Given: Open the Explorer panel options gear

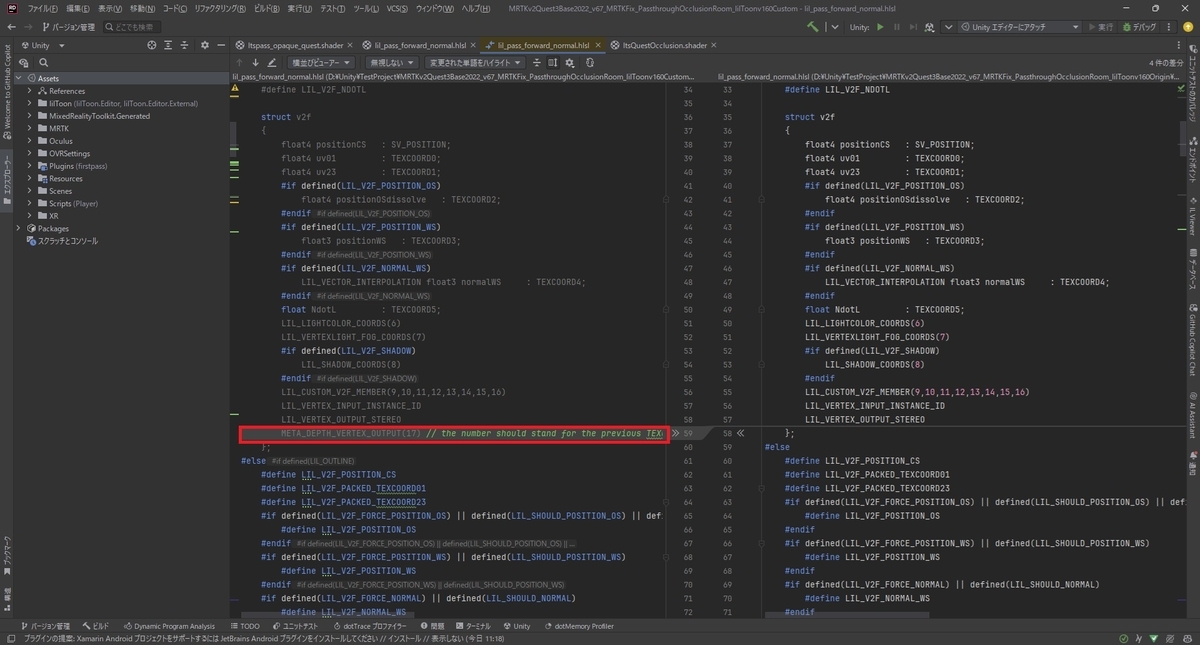Looking at the screenshot, I should [205, 45].
